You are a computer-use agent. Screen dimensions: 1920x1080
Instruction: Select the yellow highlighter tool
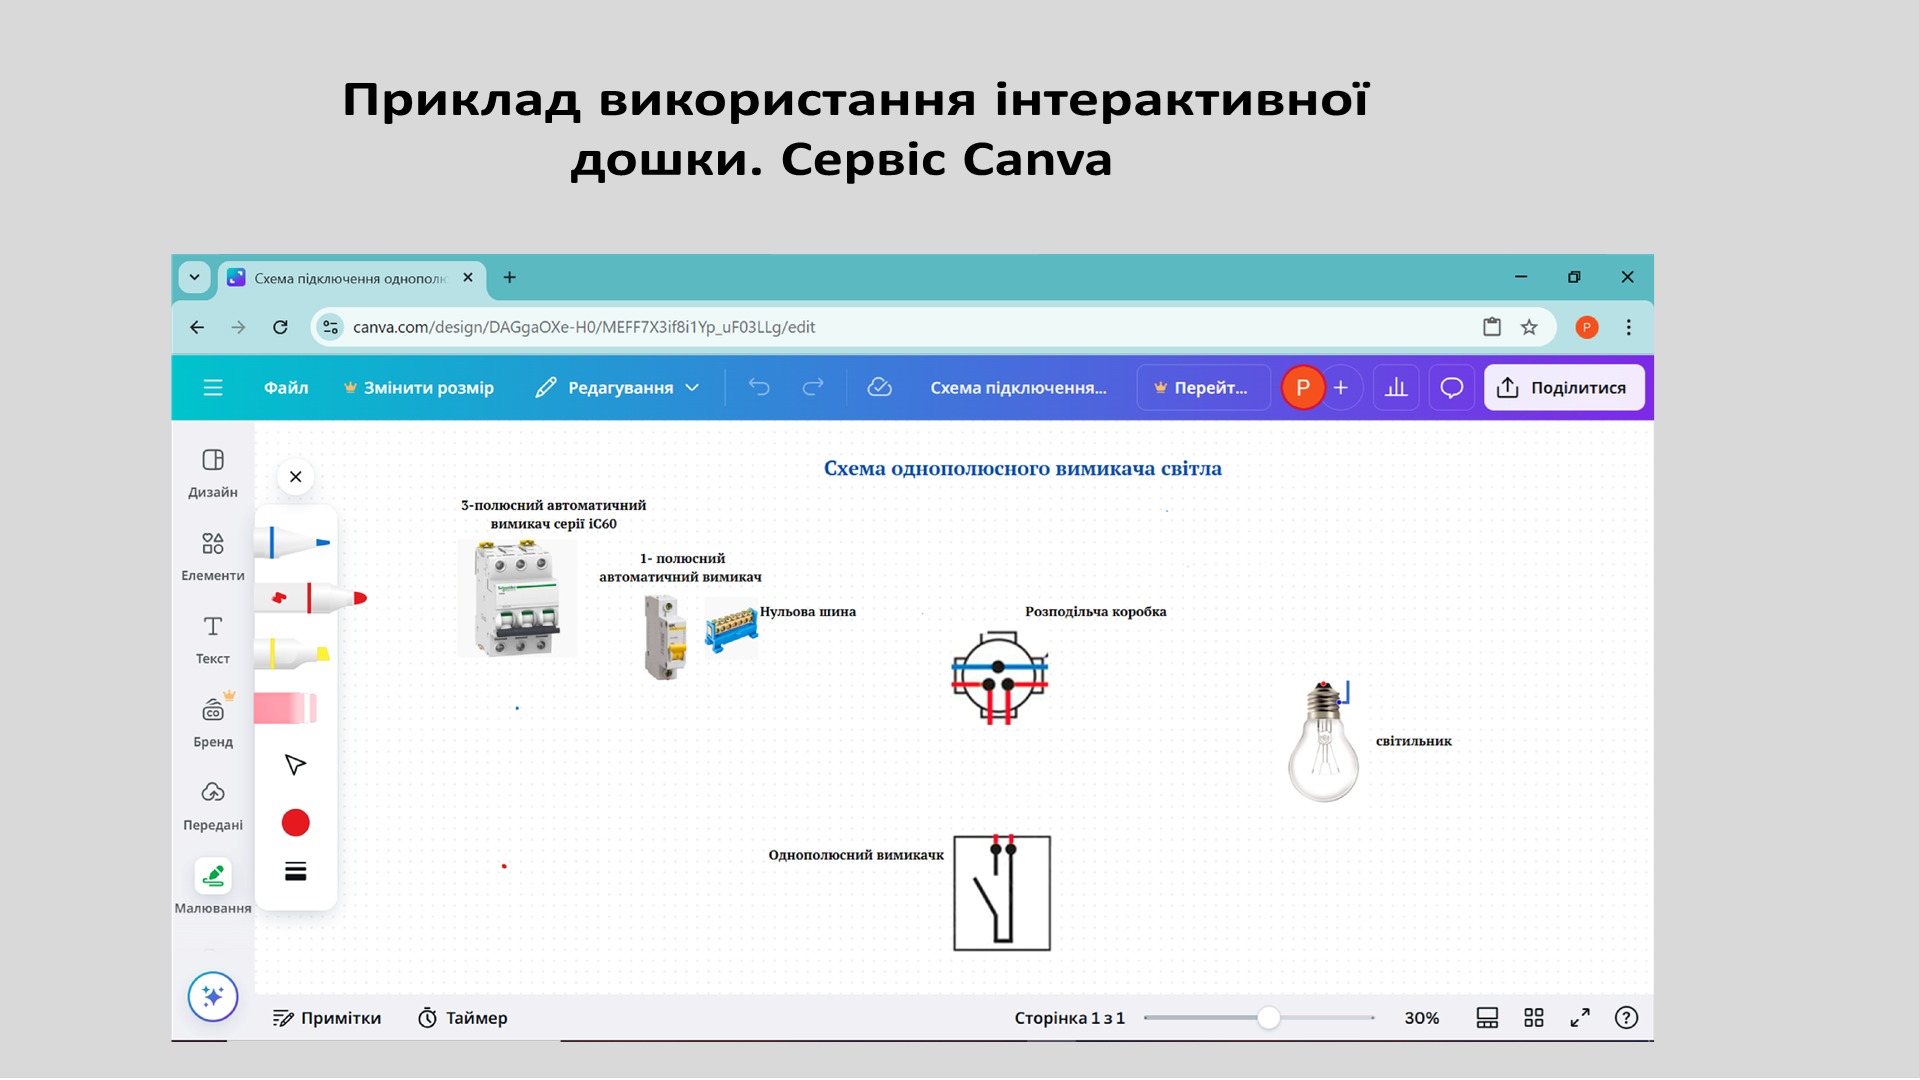point(295,654)
